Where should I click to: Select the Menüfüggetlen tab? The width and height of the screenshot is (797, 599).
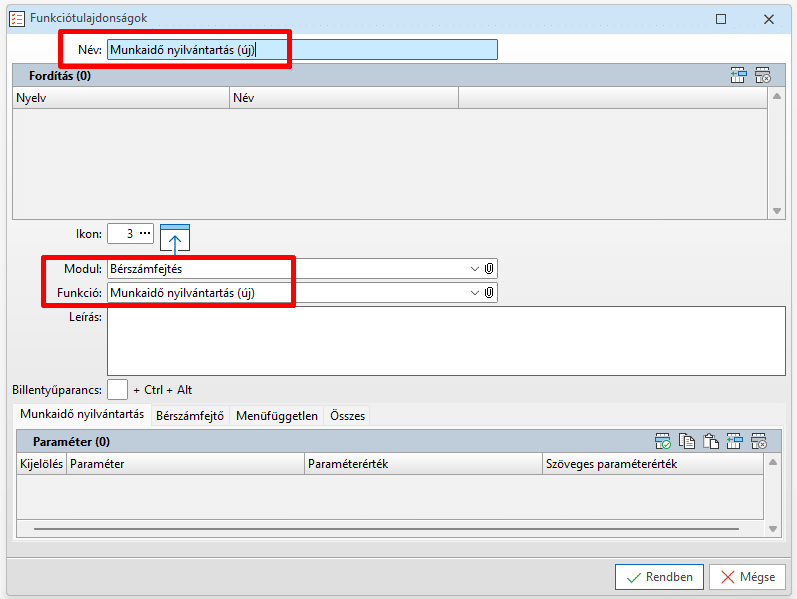tap(277, 415)
